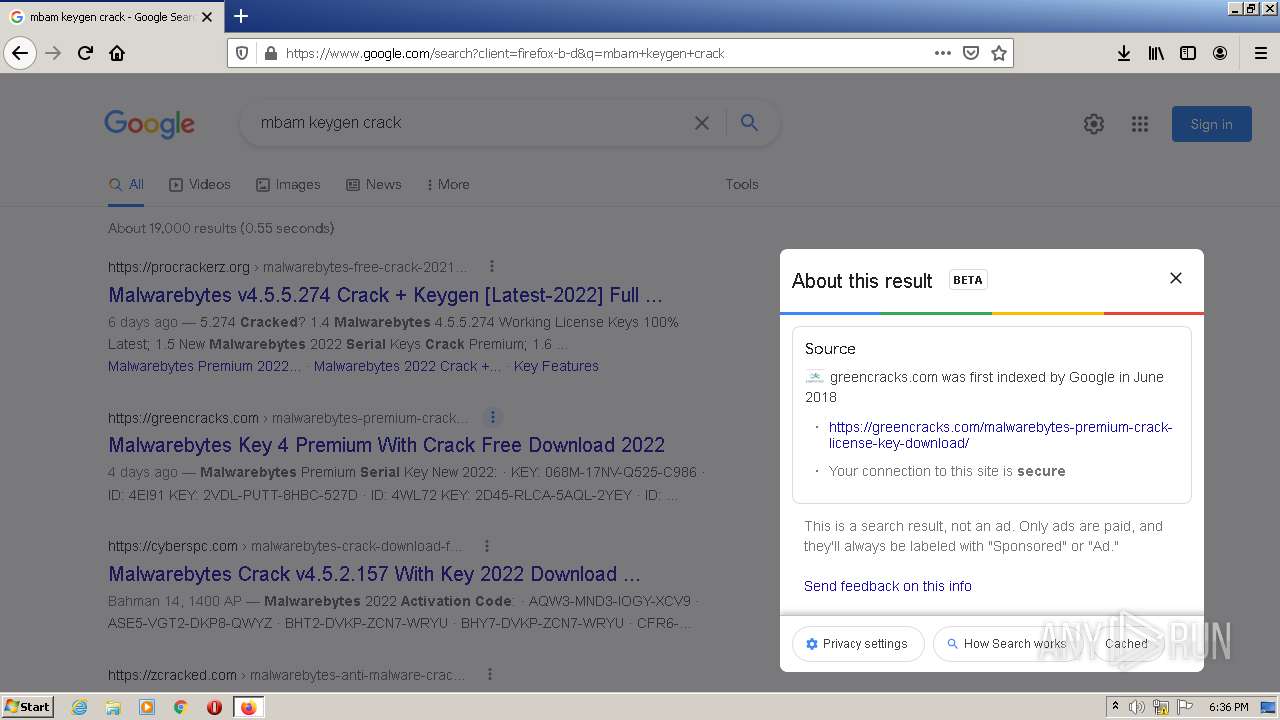Open options for procrackerz.org result

(x=491, y=267)
